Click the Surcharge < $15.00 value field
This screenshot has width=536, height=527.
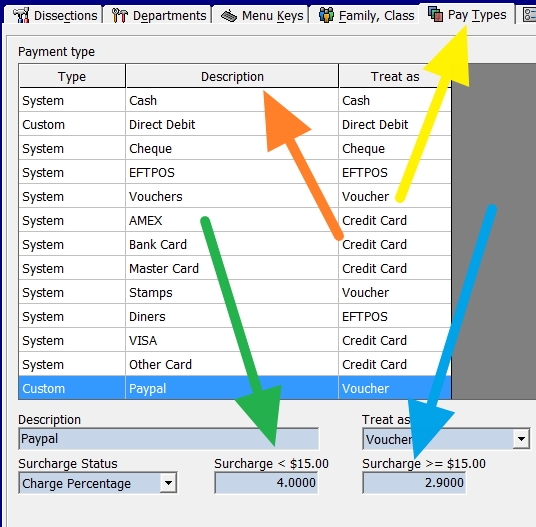(x=266, y=483)
